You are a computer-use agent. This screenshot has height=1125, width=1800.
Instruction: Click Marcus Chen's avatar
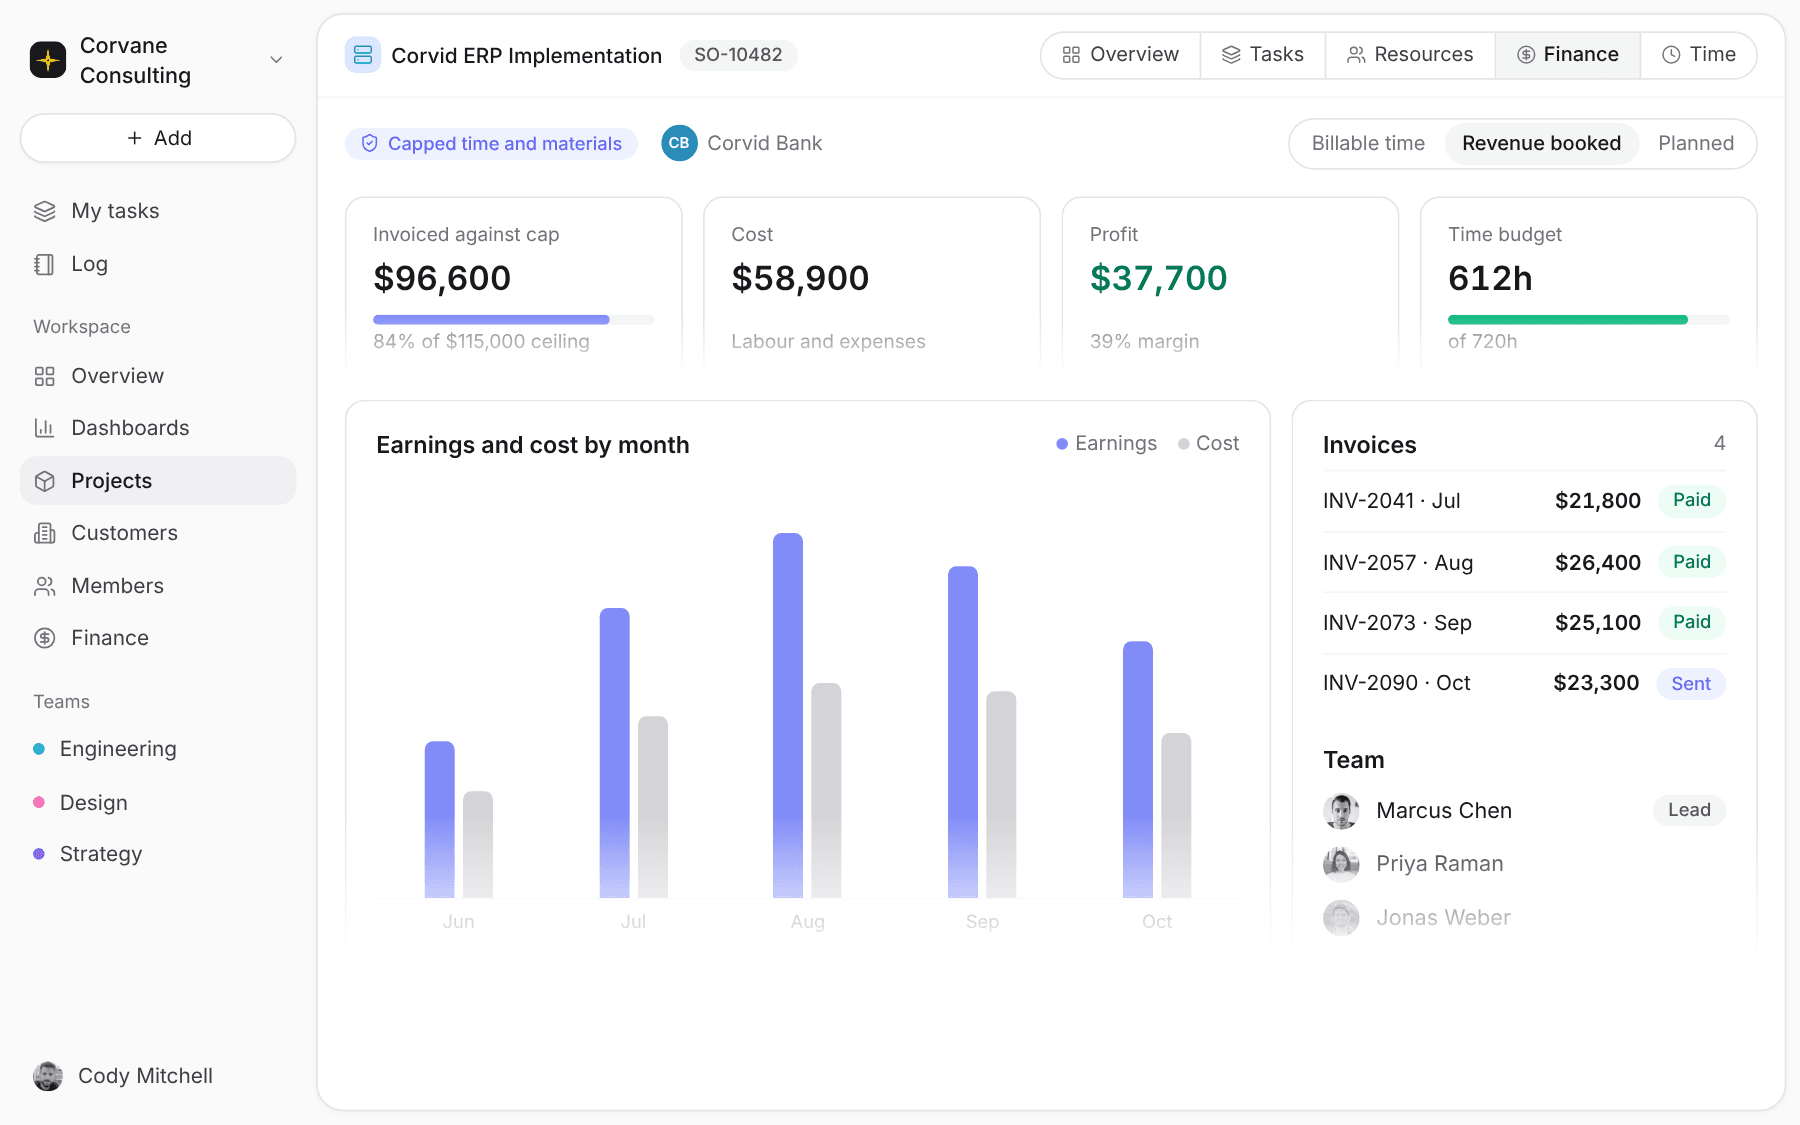tap(1341, 811)
